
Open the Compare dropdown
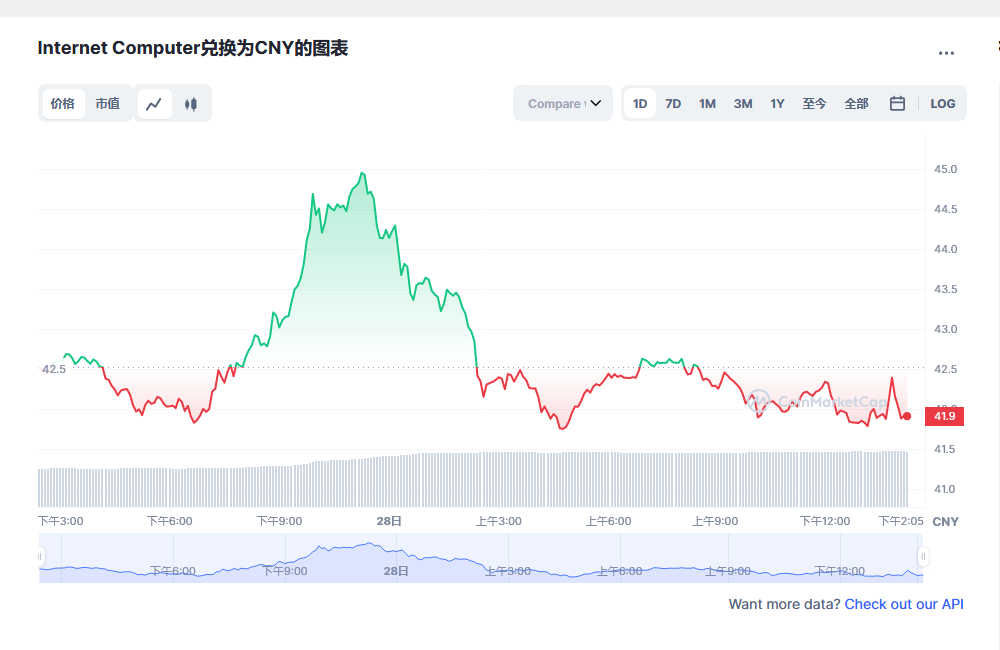(563, 103)
